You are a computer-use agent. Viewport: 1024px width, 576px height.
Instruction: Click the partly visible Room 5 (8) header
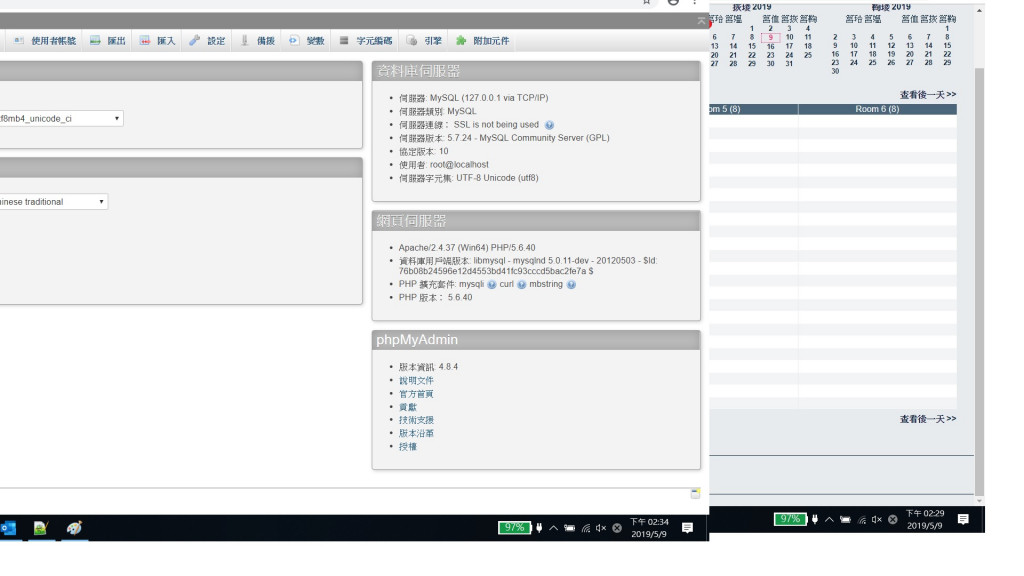pos(754,109)
